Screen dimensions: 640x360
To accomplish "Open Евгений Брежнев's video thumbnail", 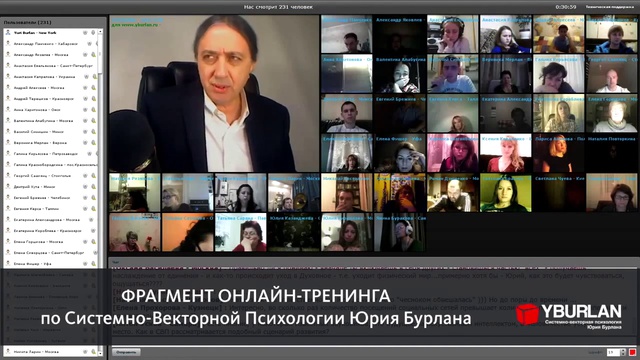I will [x=400, y=113].
